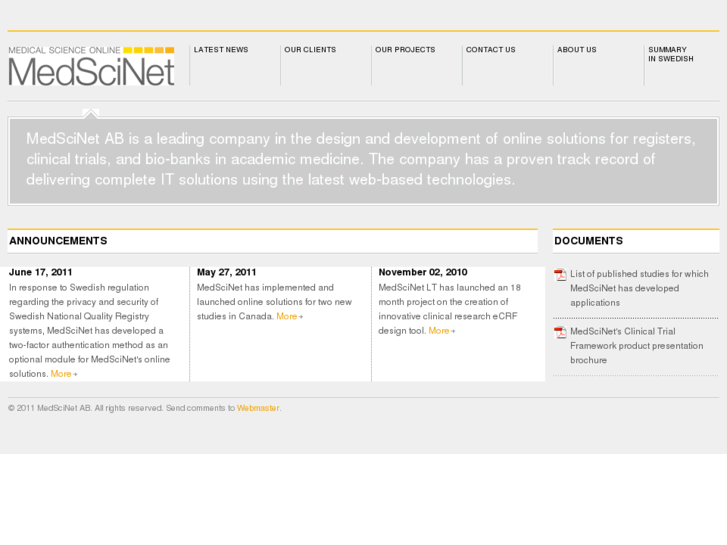This screenshot has width=727, height=545.
Task: Select the Documents heading
Action: point(588,241)
